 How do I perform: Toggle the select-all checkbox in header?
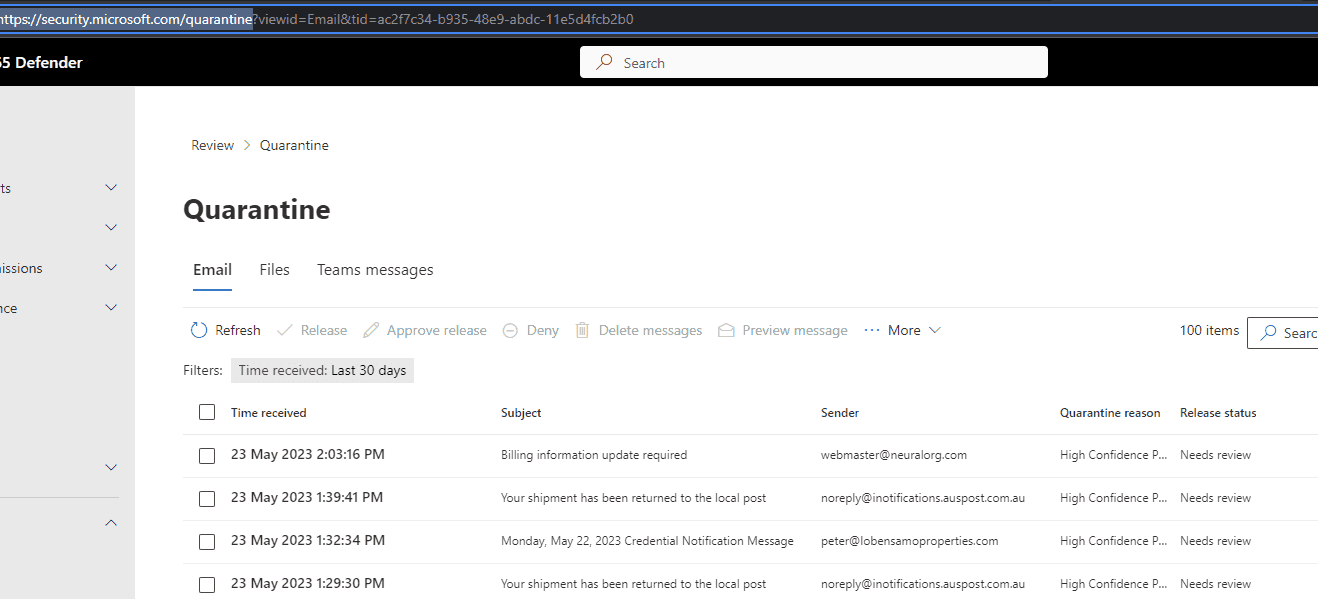(x=207, y=412)
